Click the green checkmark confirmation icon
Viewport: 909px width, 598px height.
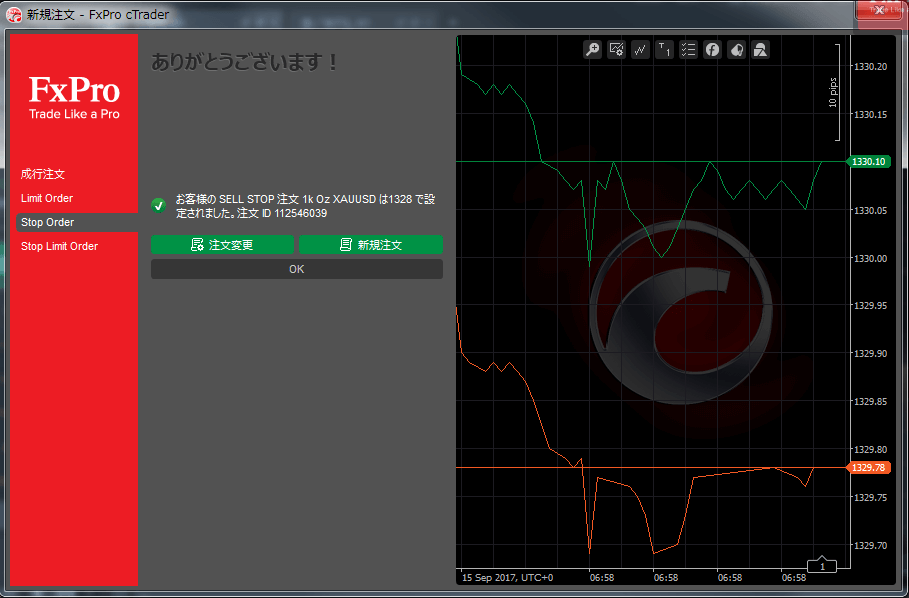point(158,206)
